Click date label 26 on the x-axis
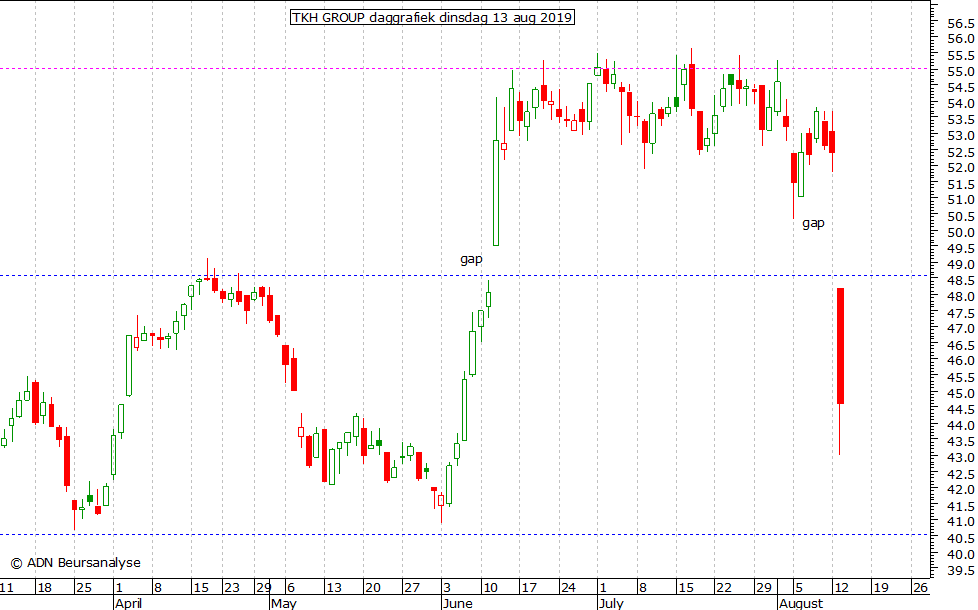Screen dimensions: 978x610 [920, 587]
